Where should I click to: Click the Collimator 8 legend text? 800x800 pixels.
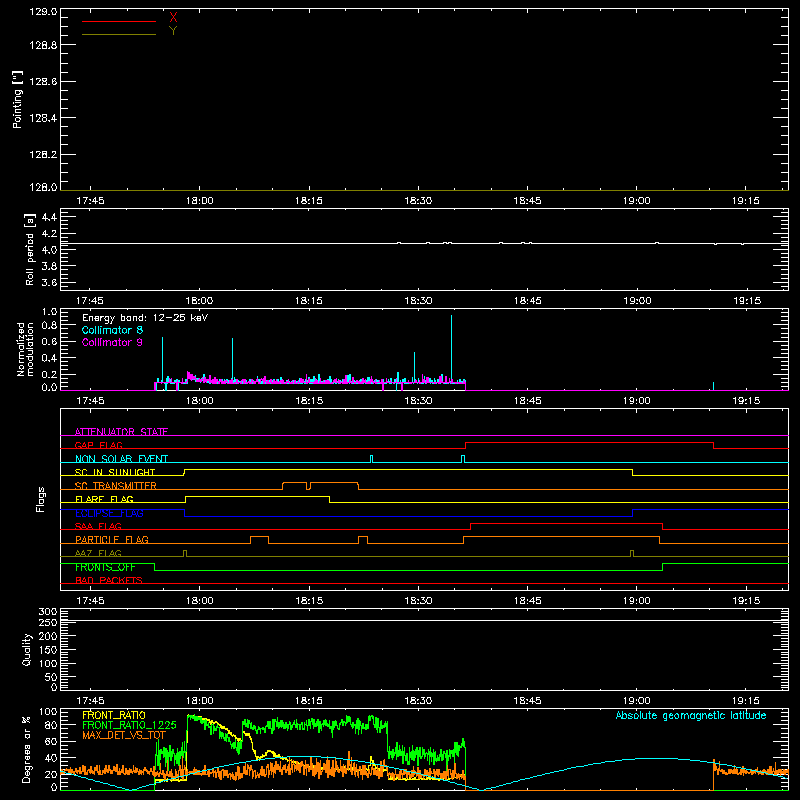click(112, 330)
